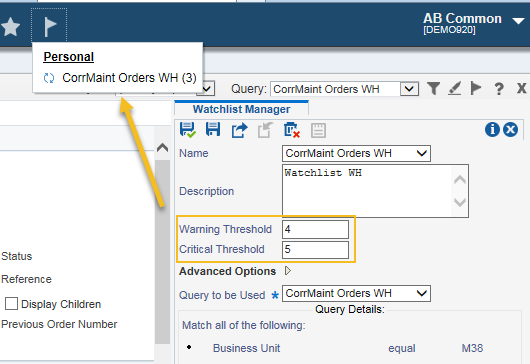Open the Query to be Used dropdown
The image size is (530, 364).
356,293
